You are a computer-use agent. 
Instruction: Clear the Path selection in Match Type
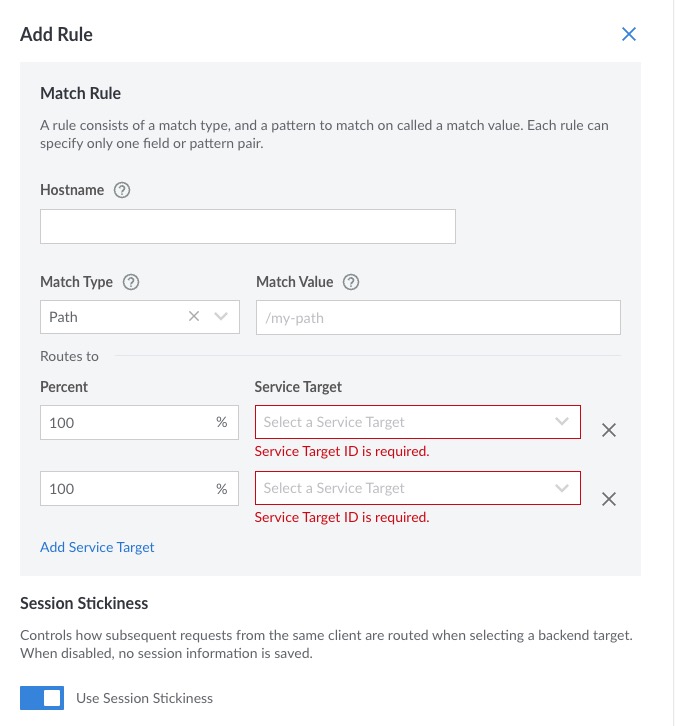pos(194,316)
